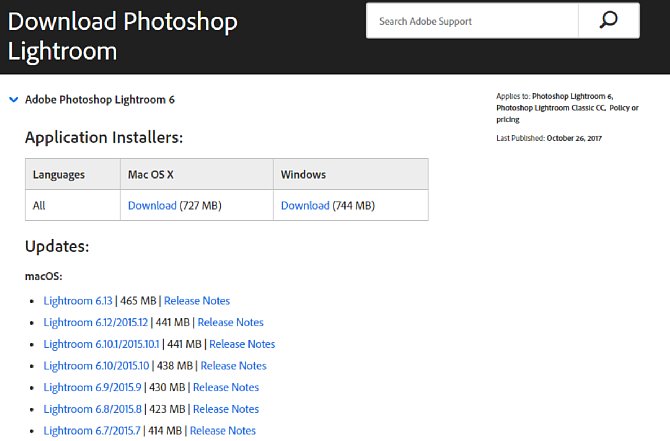Screen dimensions: 670x441
Task: View Release Notes for Lightroom 6.12/2015.12
Action: point(231,322)
